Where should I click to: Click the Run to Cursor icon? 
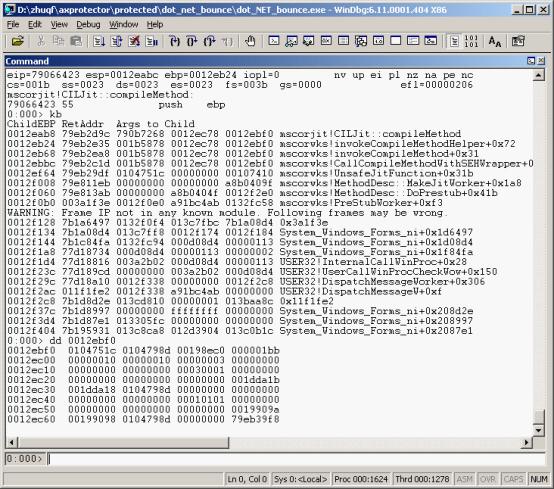pos(227,41)
